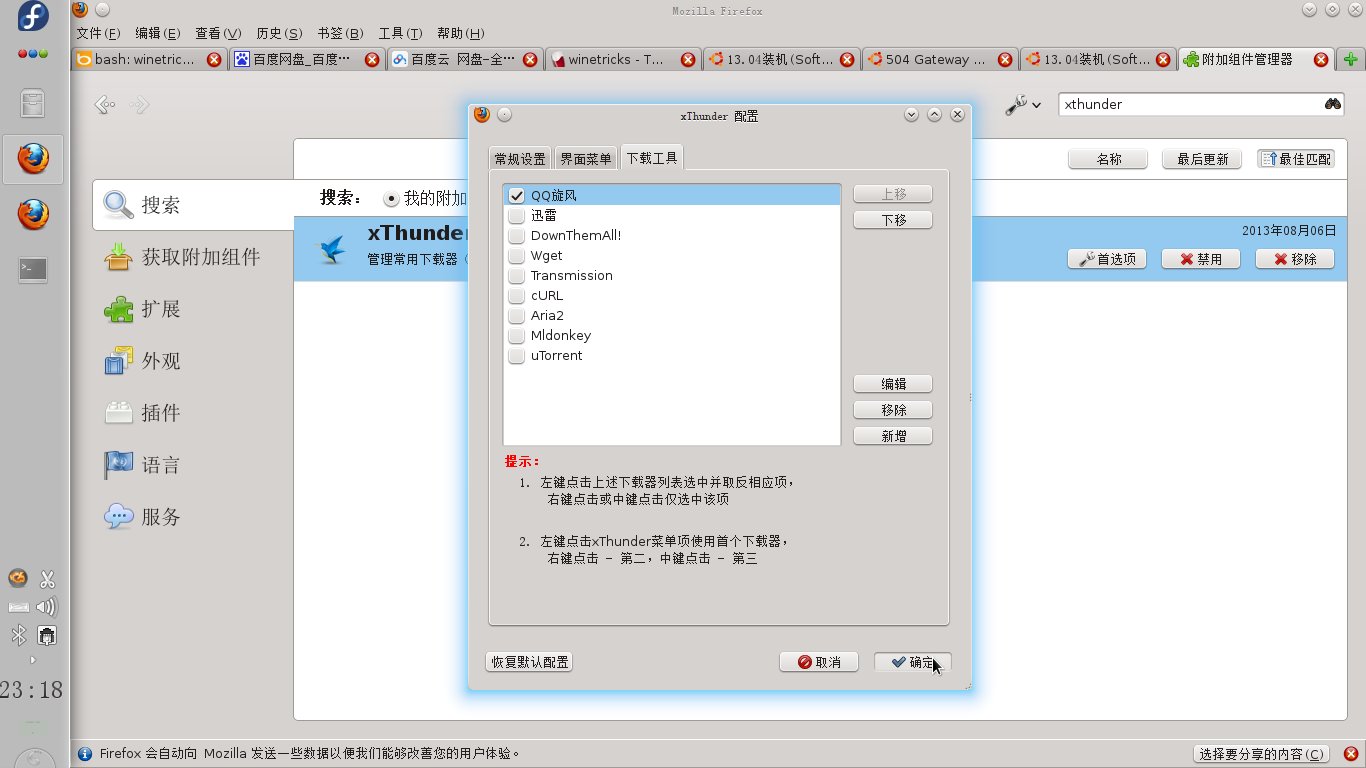This screenshot has width=1366, height=768.
Task: Open the 查看(V) menu
Action: click(218, 33)
